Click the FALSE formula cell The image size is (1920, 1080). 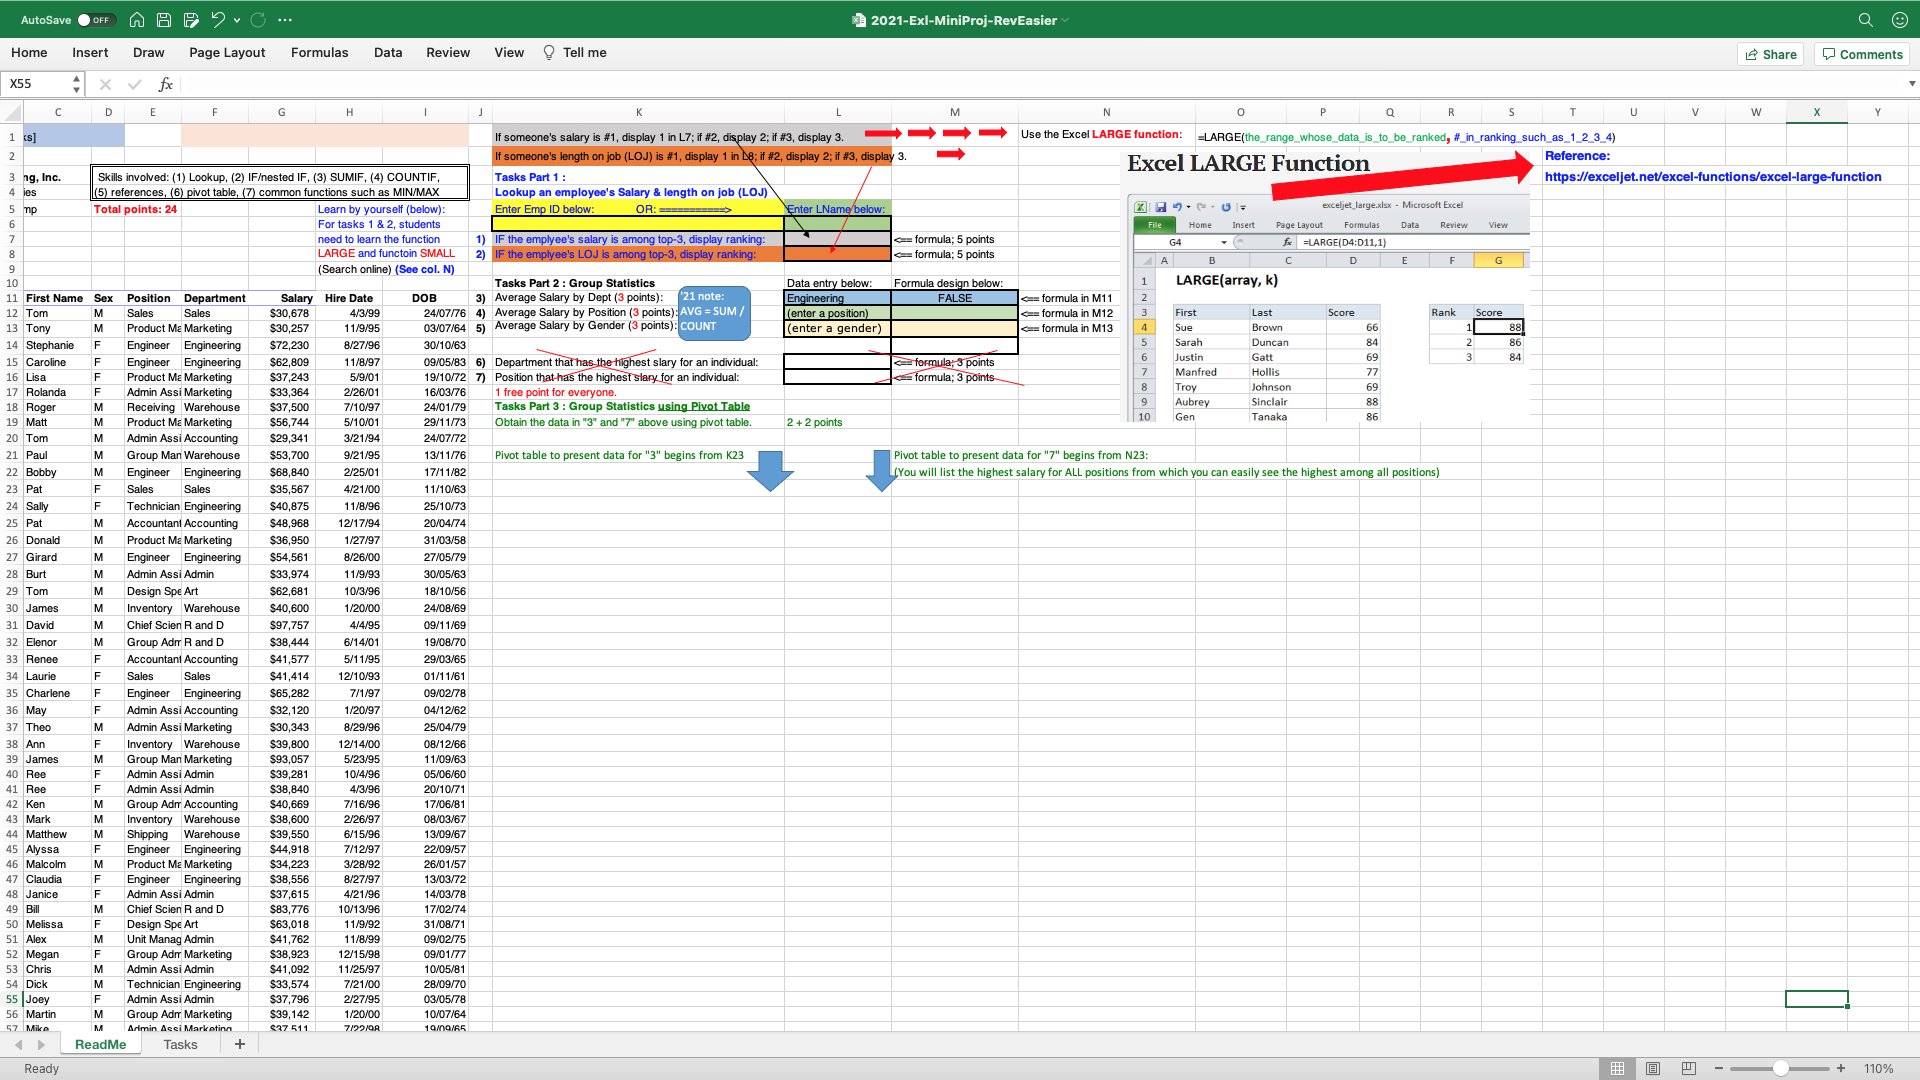[x=954, y=298]
